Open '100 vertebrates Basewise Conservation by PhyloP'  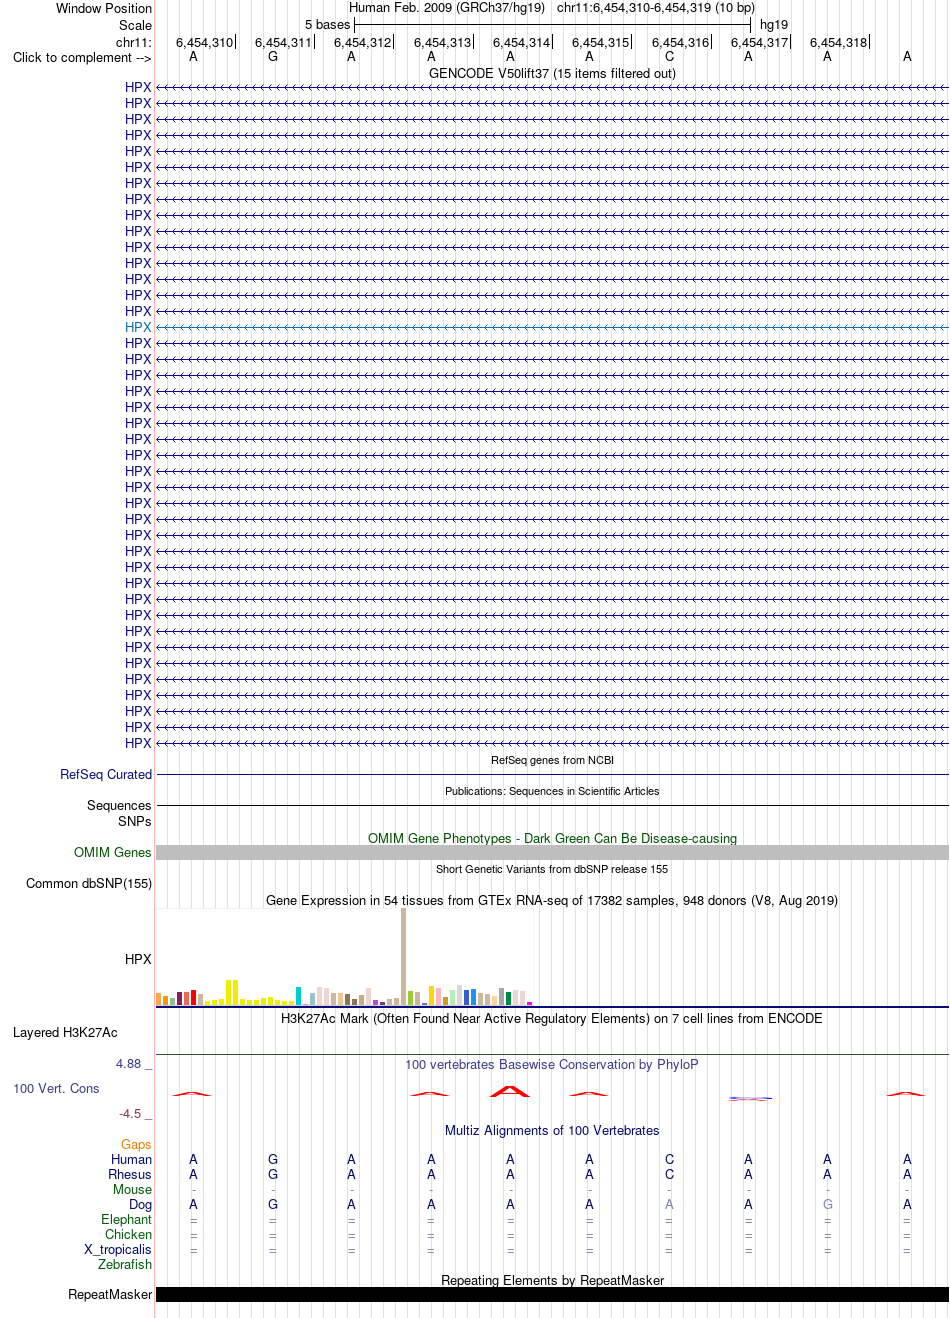pos(552,1064)
